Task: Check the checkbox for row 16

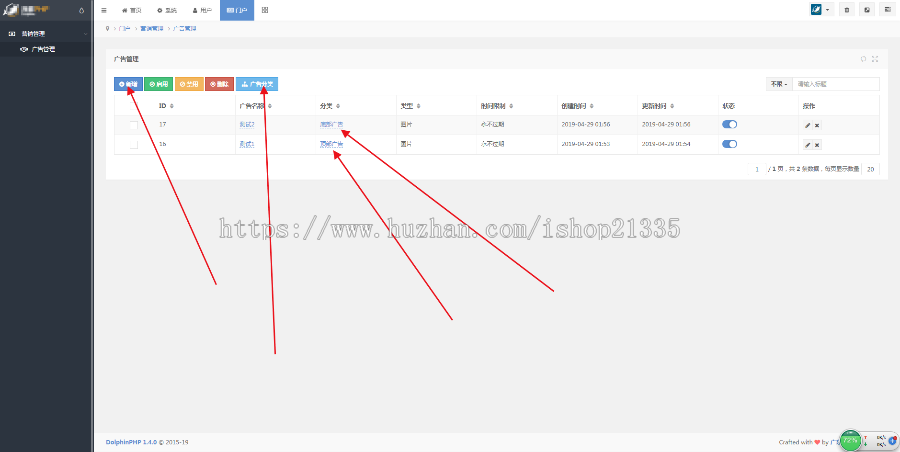Action: [x=133, y=145]
